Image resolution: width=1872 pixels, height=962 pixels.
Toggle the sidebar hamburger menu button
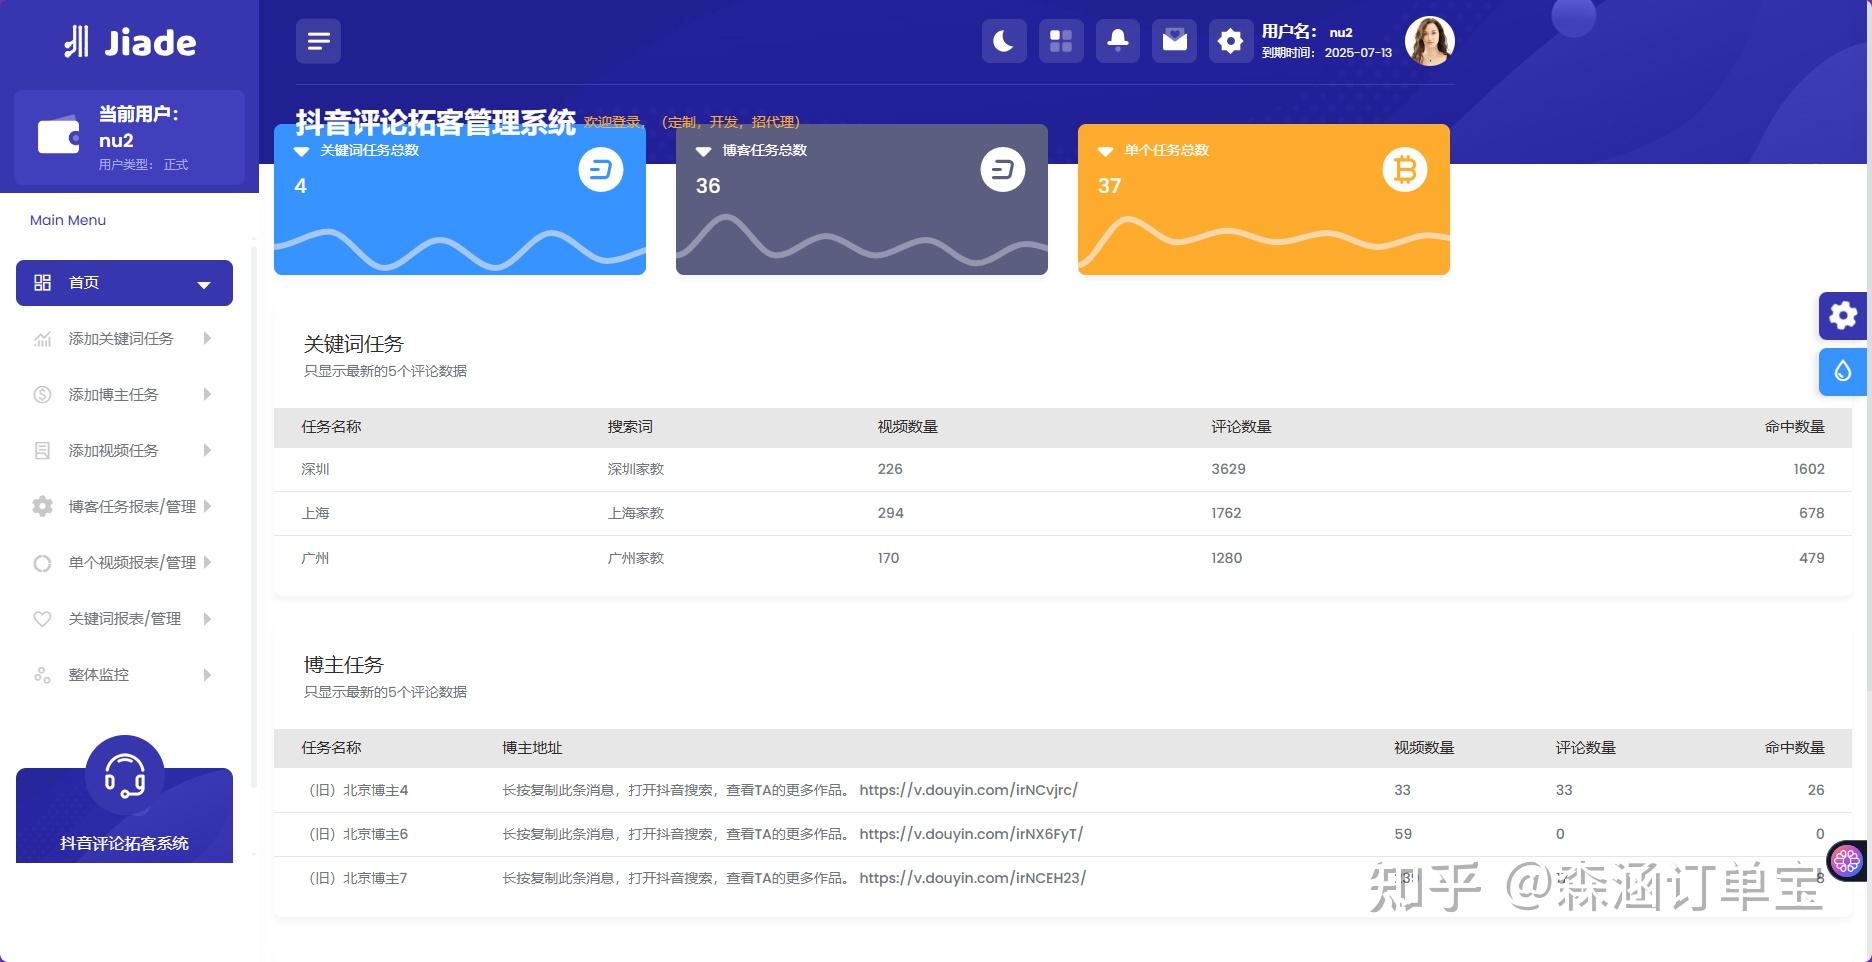(x=318, y=41)
